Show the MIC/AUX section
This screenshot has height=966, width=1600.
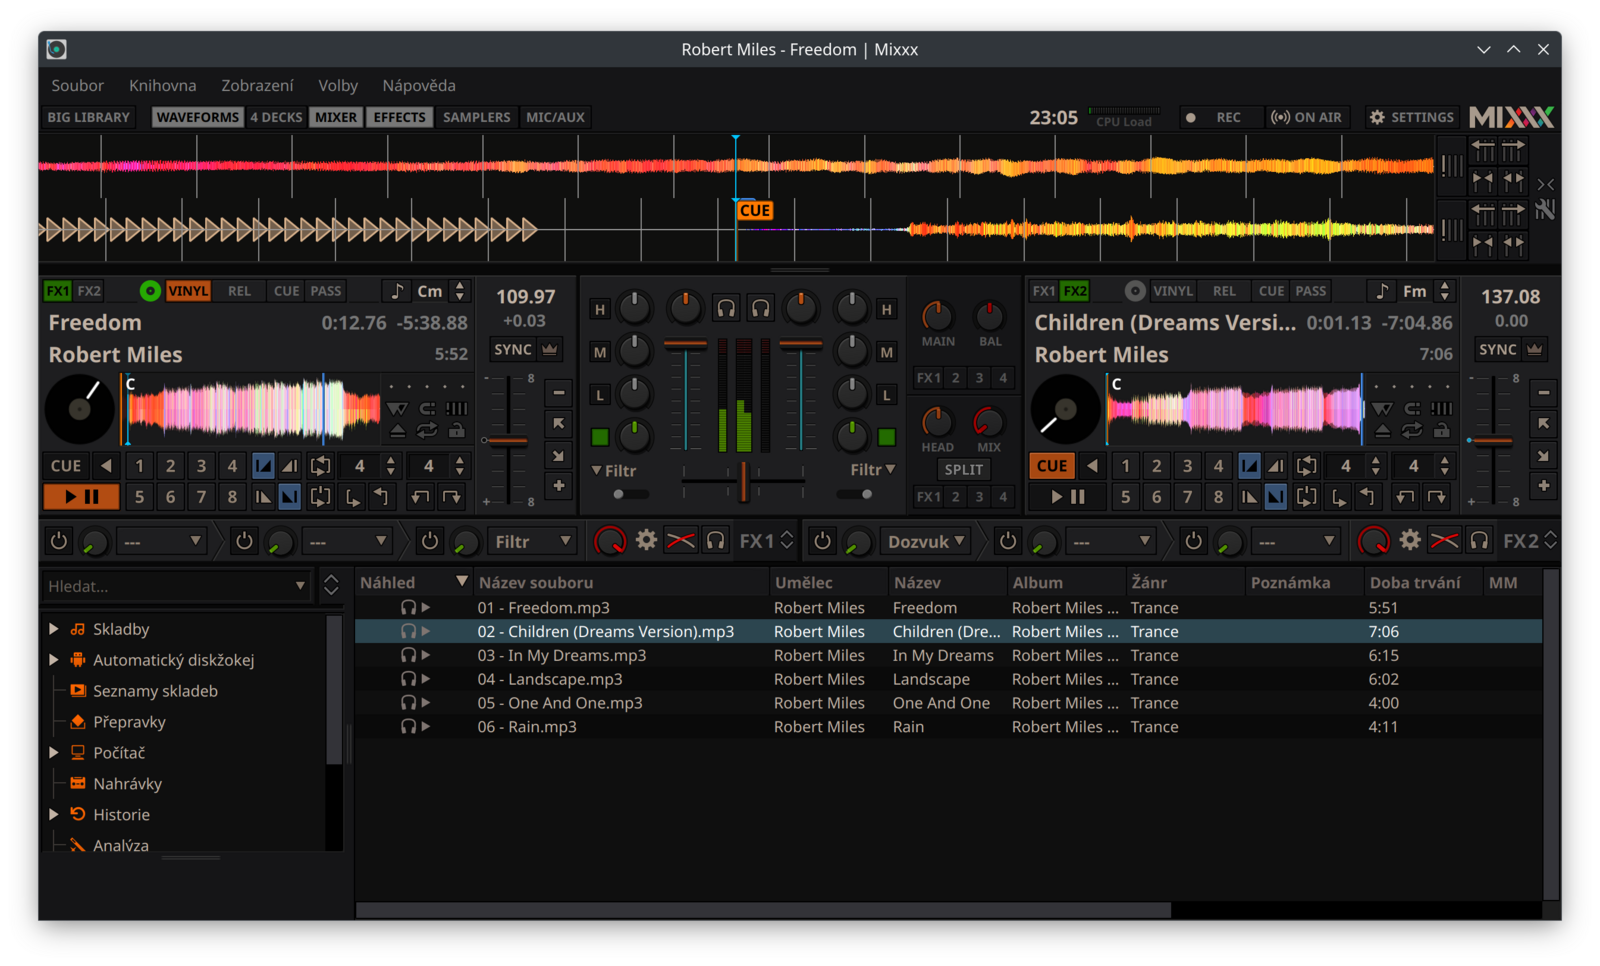click(x=555, y=117)
